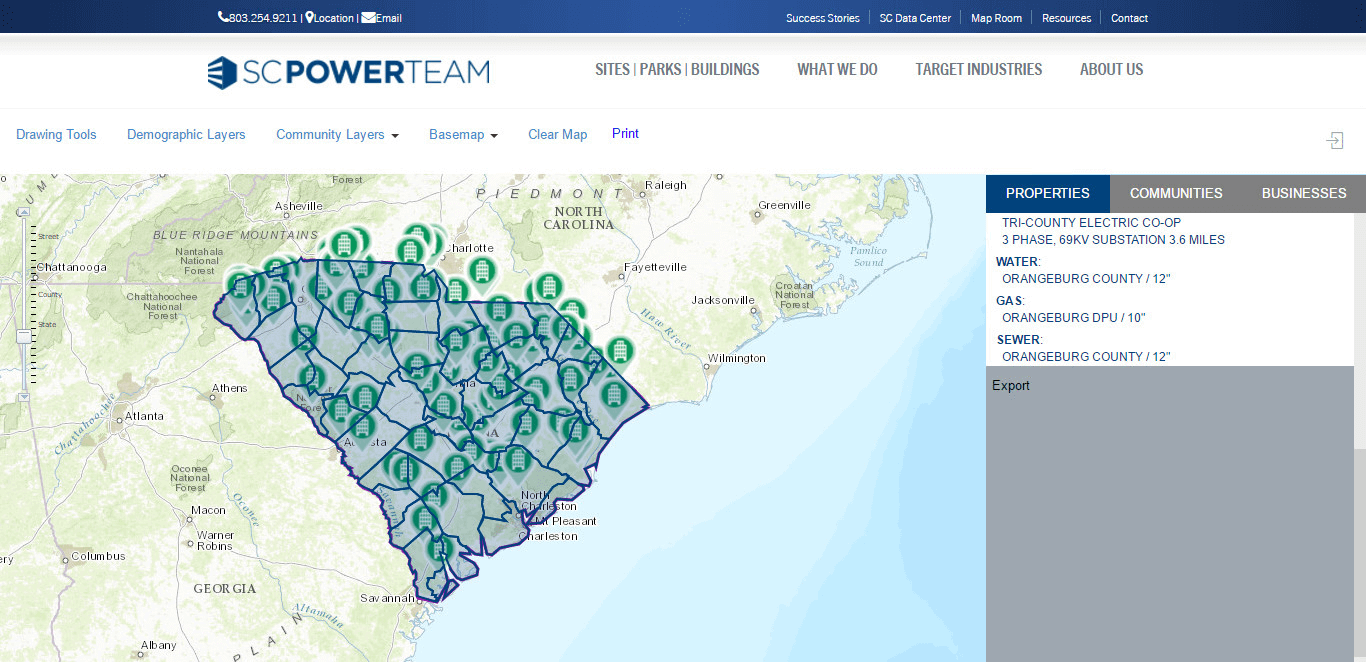Click the map zoom slider handle
The width and height of the screenshot is (1366, 662).
click(x=23, y=337)
